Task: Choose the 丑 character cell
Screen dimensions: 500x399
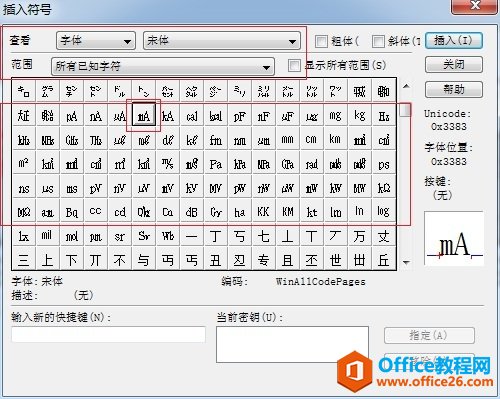Action: 216,258
